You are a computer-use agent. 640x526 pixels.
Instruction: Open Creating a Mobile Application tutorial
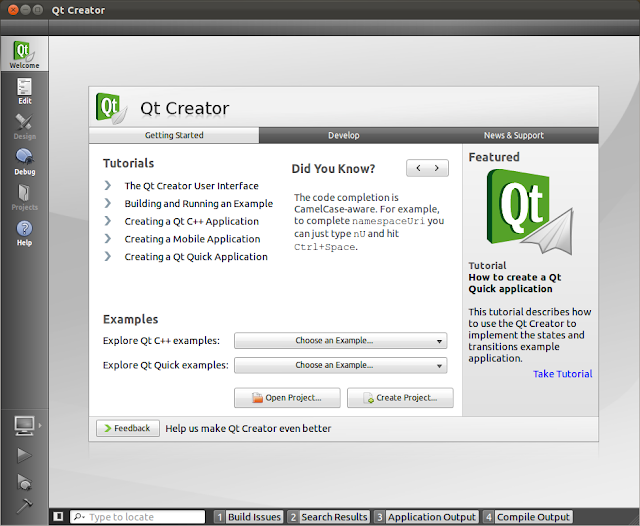point(192,239)
